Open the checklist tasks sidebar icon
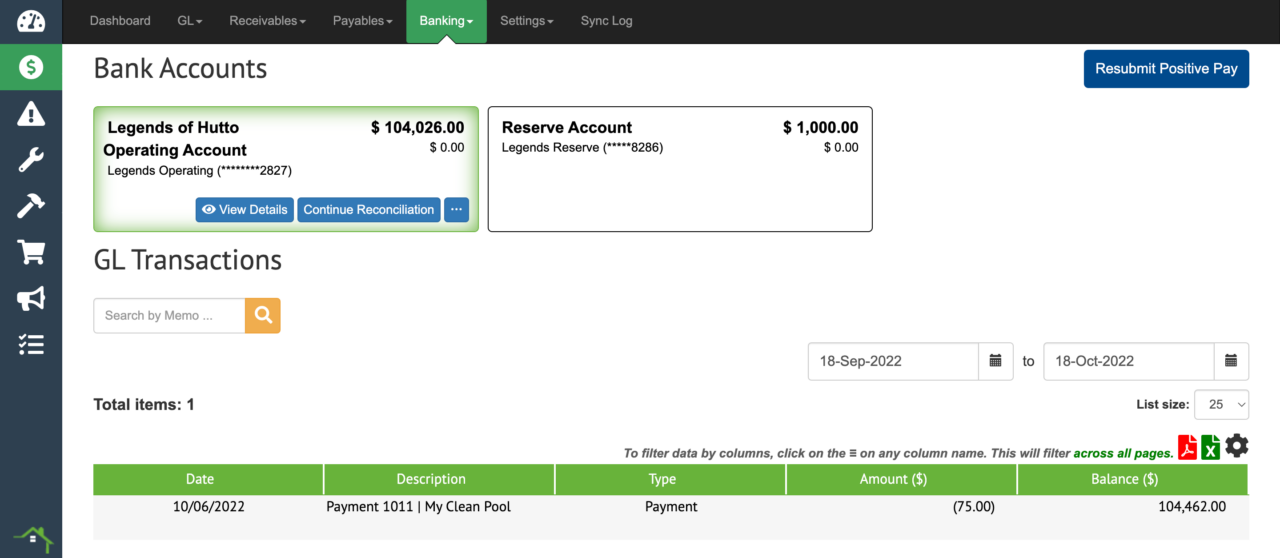 tap(31, 345)
